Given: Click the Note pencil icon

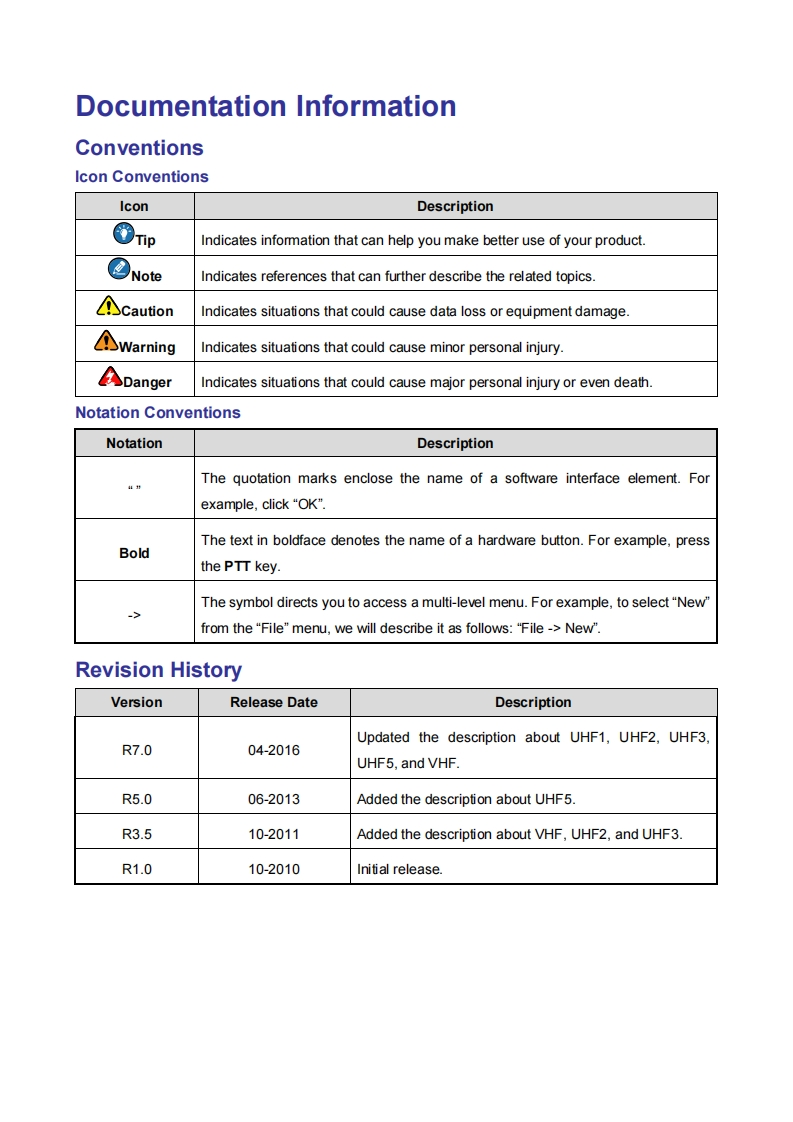Looking at the screenshot, I should pos(119,269).
